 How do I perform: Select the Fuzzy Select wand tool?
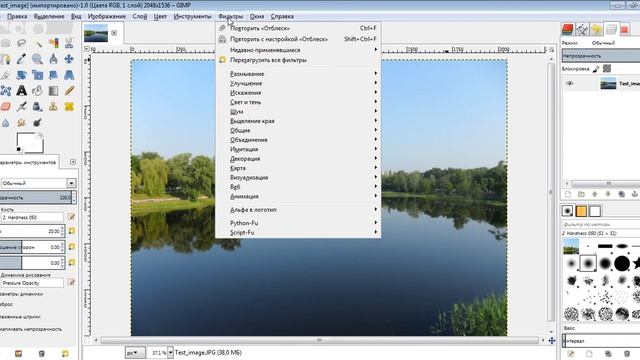(x=38, y=43)
